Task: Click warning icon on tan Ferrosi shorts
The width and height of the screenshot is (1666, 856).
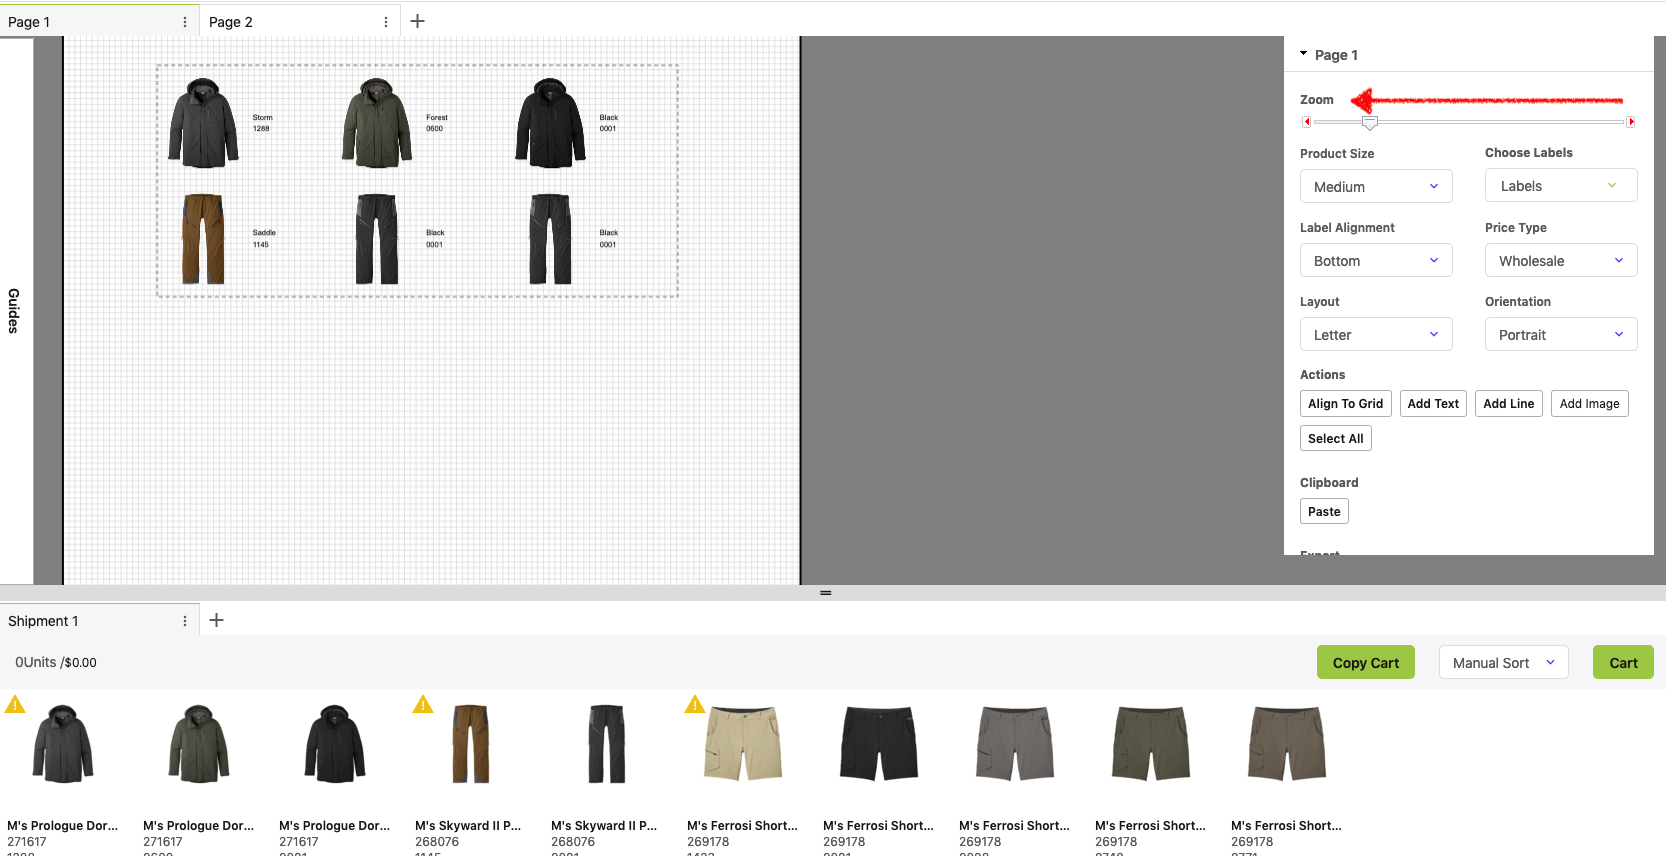Action: click(x=695, y=705)
